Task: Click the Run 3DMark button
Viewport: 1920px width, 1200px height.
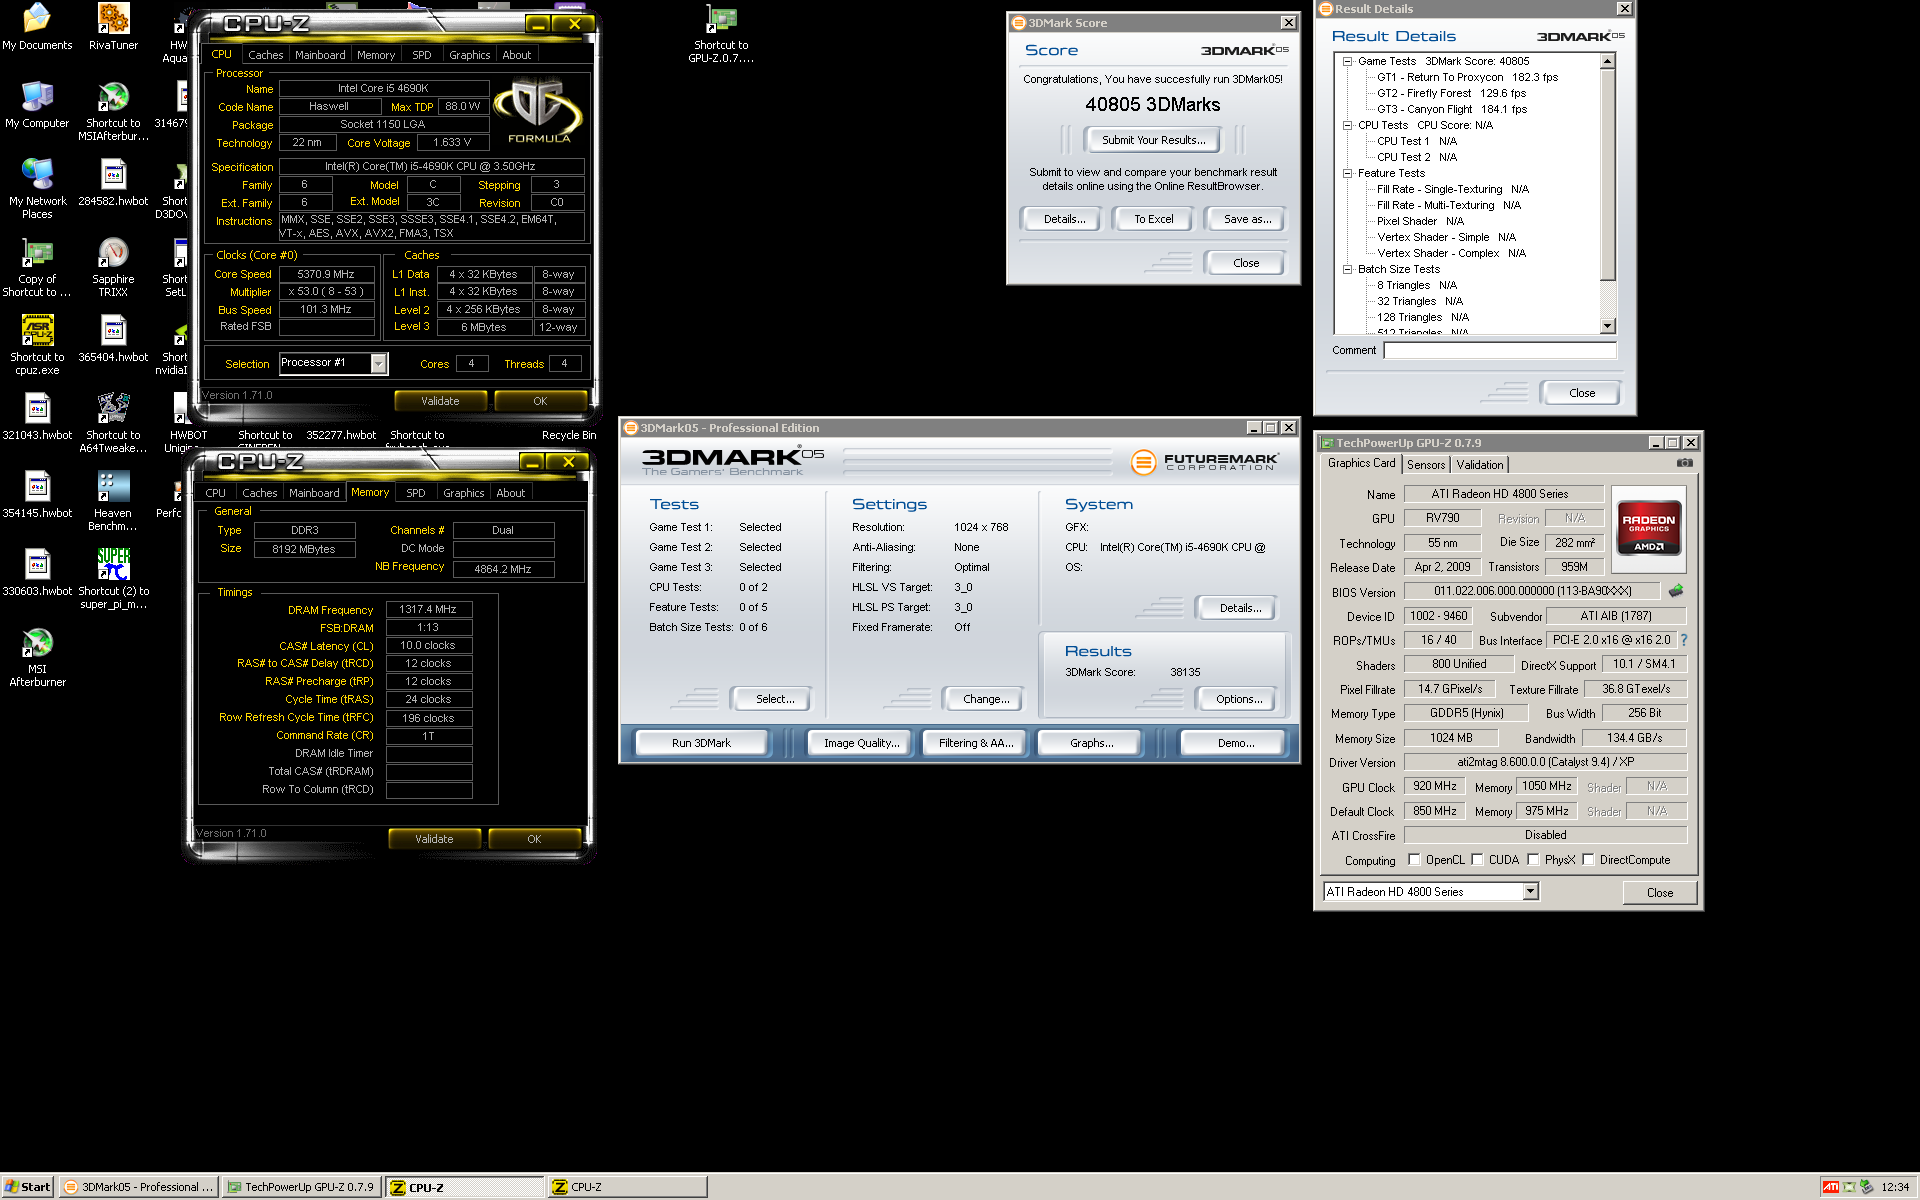Action: tap(701, 743)
